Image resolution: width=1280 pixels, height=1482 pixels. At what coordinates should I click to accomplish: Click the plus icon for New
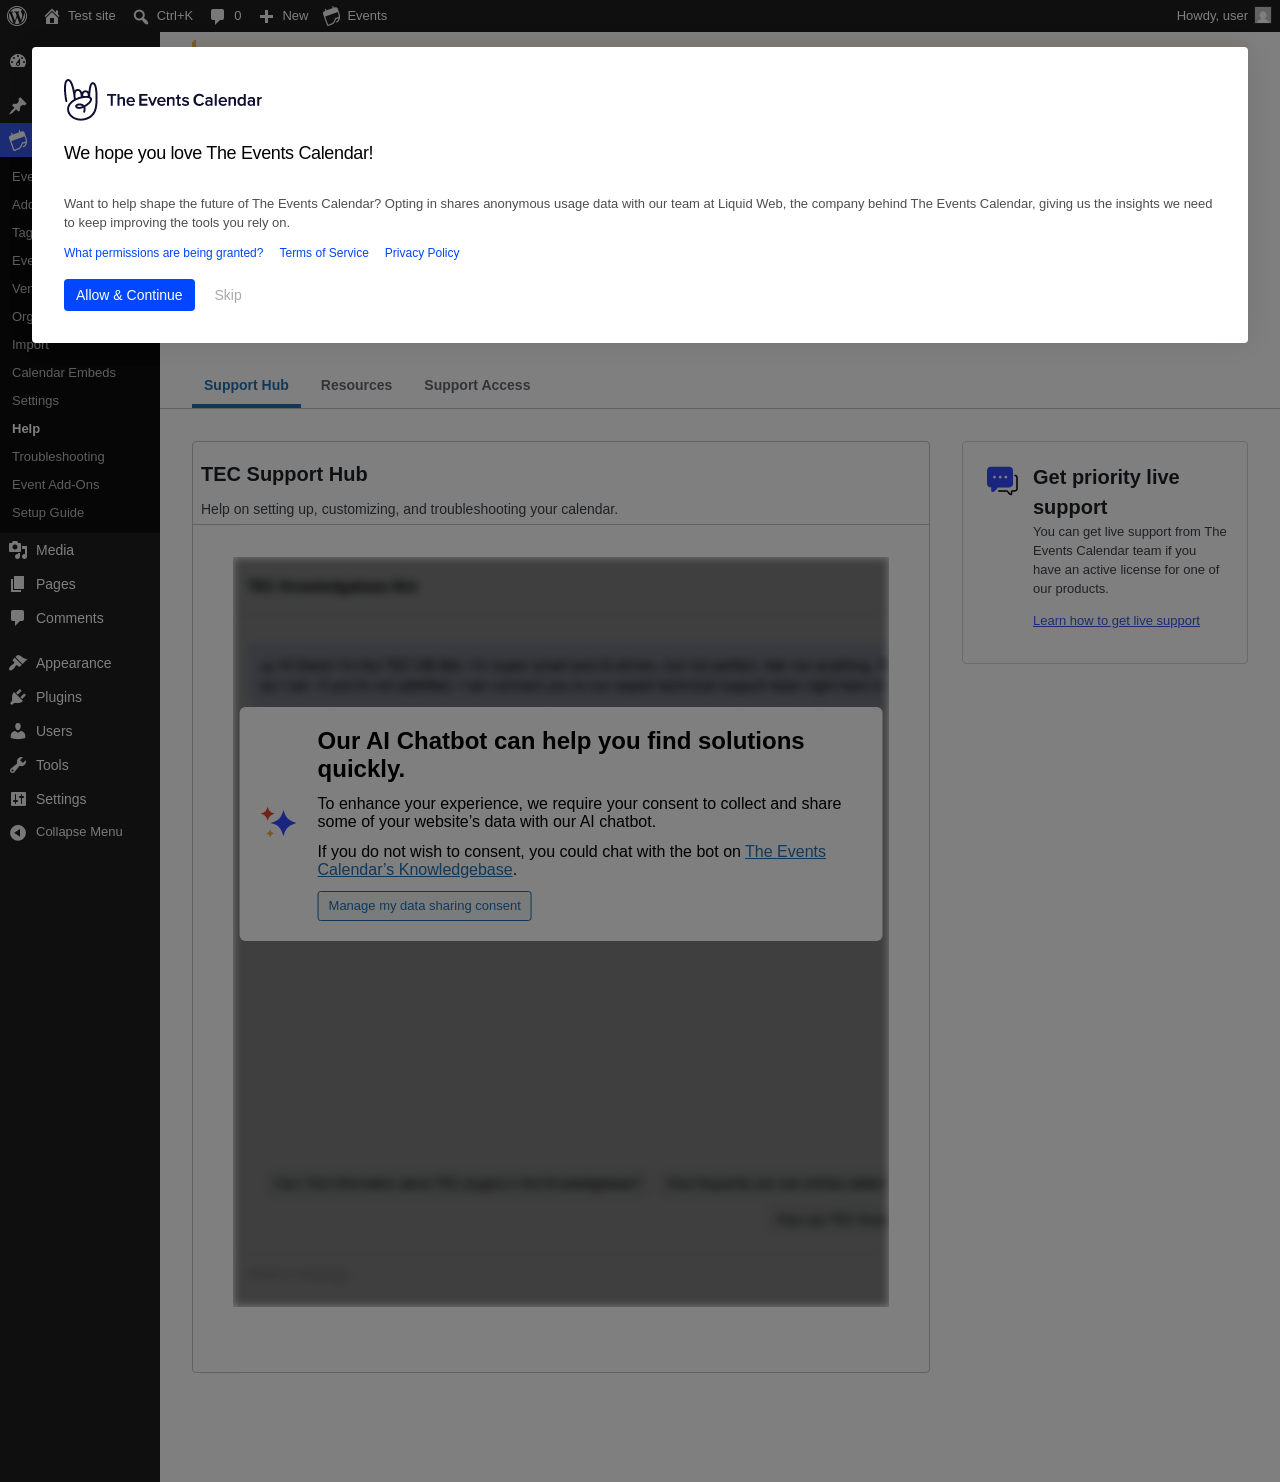click(x=267, y=16)
